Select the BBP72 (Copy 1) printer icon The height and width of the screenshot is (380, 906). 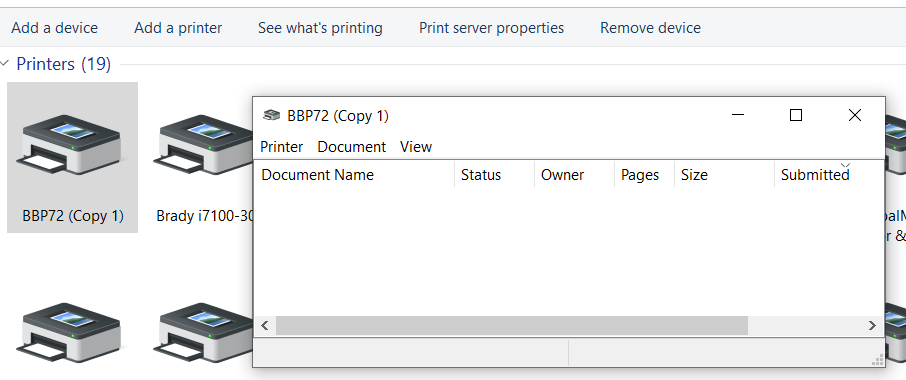72,144
